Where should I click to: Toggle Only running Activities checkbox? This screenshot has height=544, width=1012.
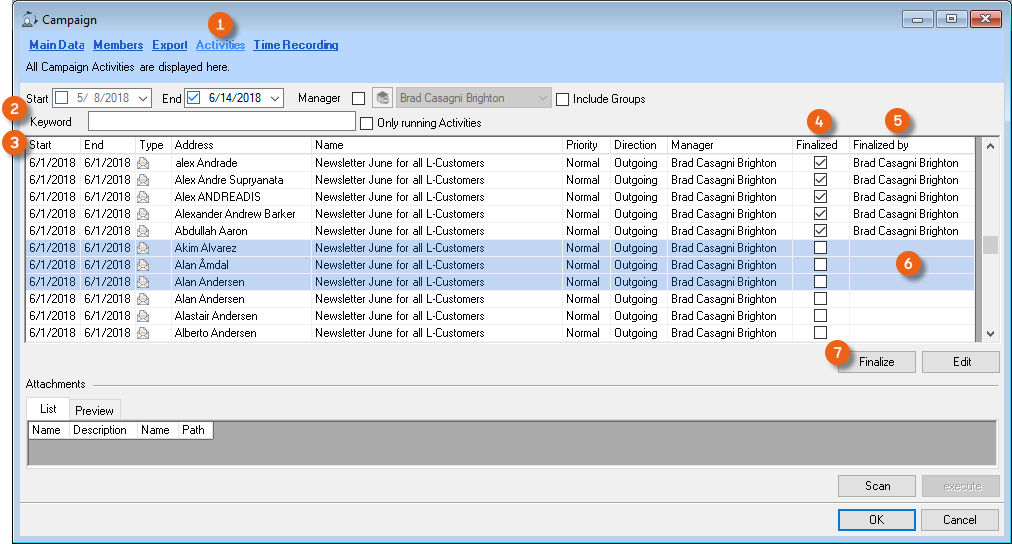point(367,123)
